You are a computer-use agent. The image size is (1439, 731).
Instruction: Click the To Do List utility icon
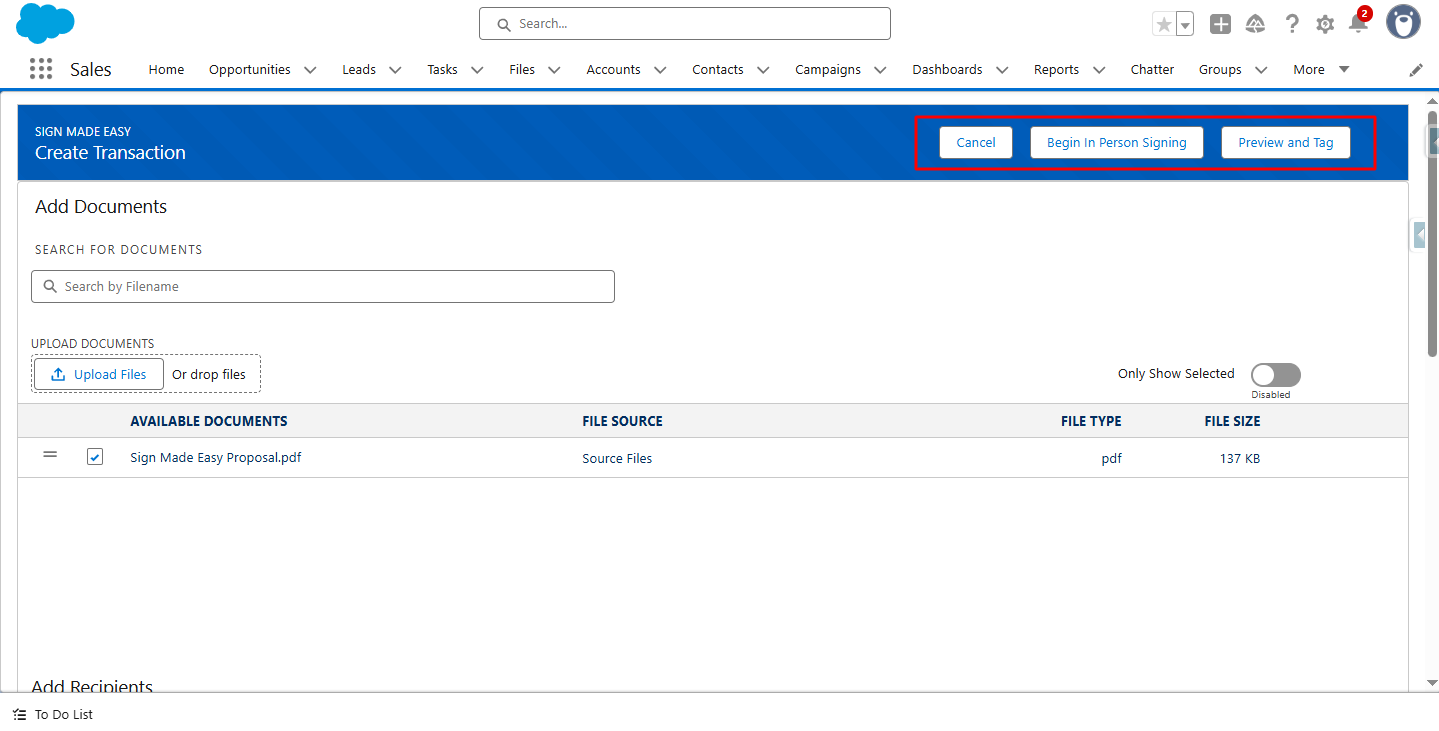[20, 715]
